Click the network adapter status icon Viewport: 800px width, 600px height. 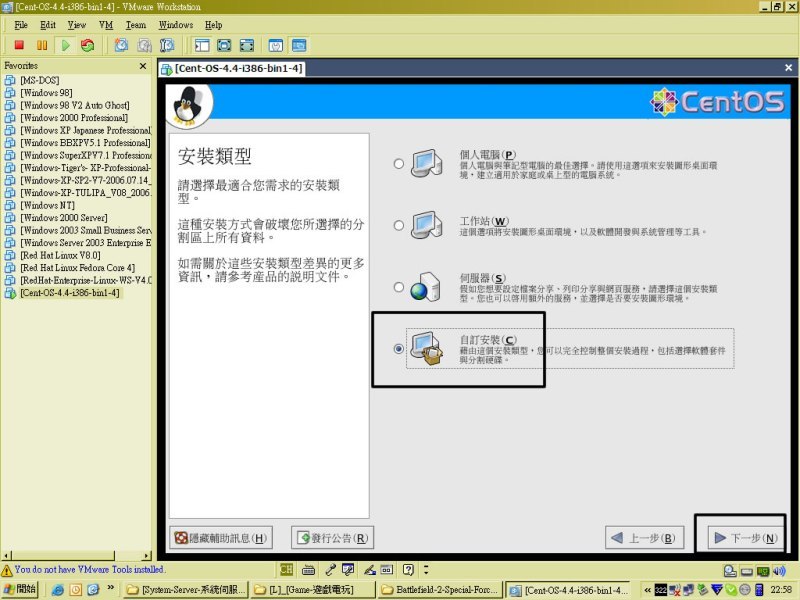763,571
